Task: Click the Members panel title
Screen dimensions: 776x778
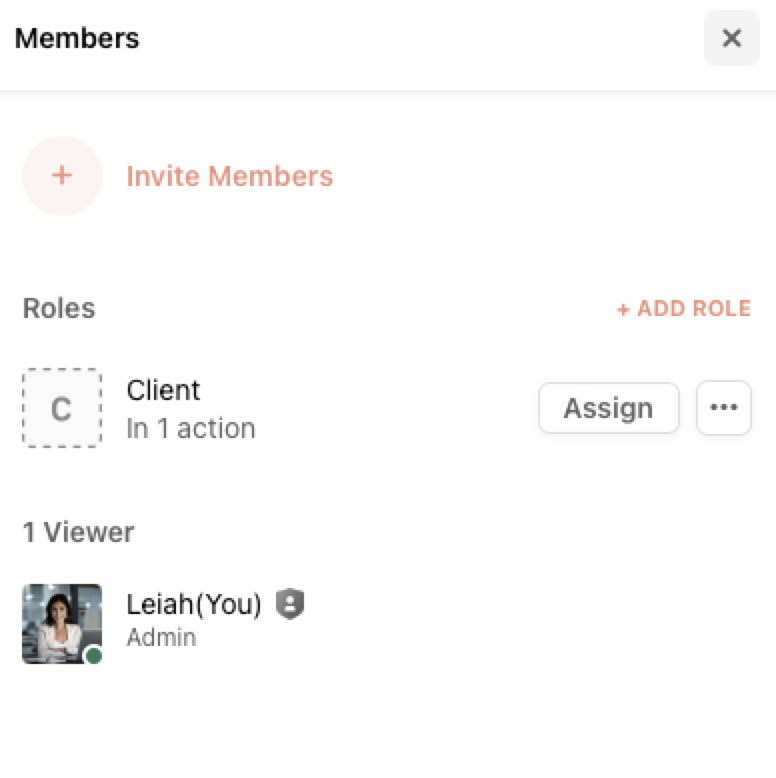Action: (x=77, y=38)
